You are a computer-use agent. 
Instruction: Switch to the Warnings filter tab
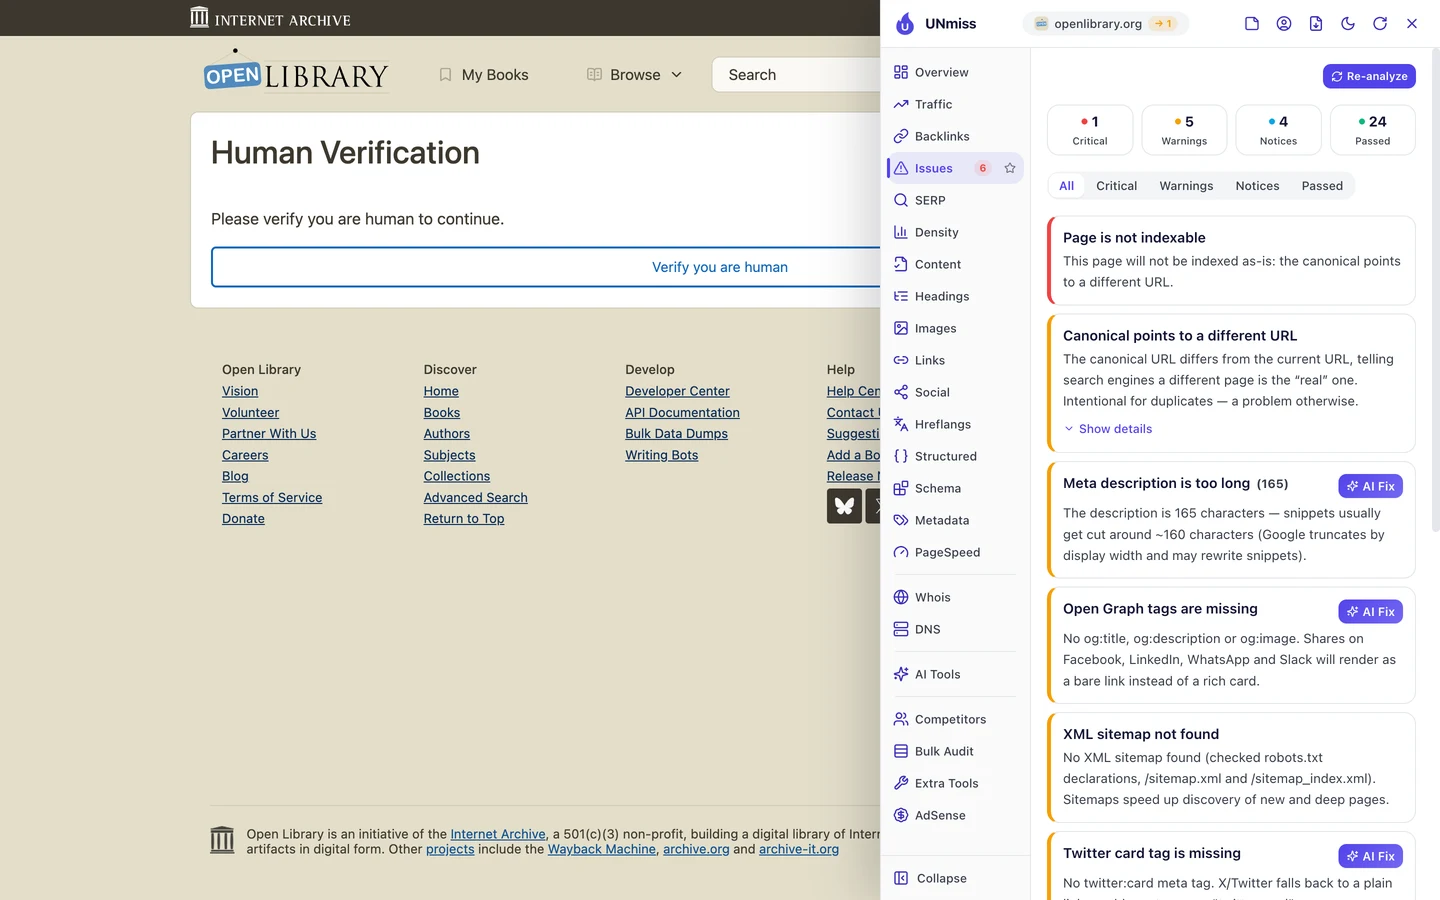[x=1186, y=186]
